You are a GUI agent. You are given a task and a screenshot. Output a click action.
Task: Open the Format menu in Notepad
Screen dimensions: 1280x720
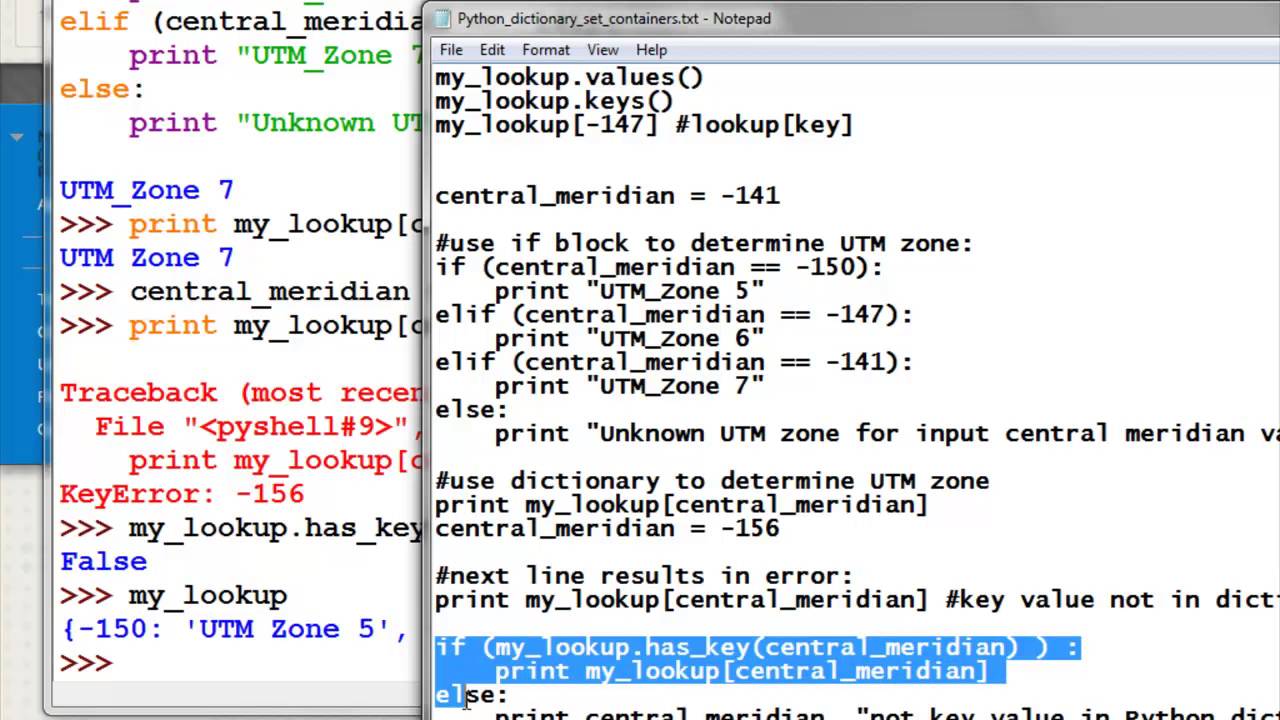click(x=546, y=50)
